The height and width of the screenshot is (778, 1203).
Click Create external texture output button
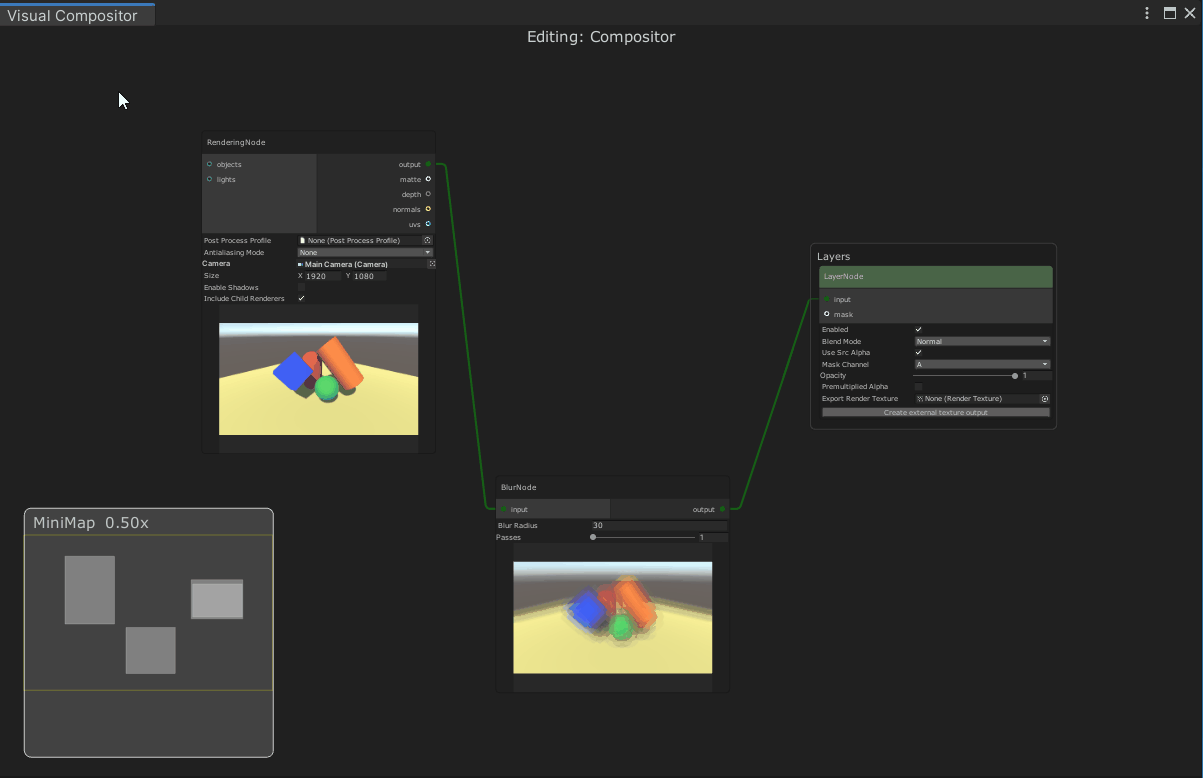935,412
